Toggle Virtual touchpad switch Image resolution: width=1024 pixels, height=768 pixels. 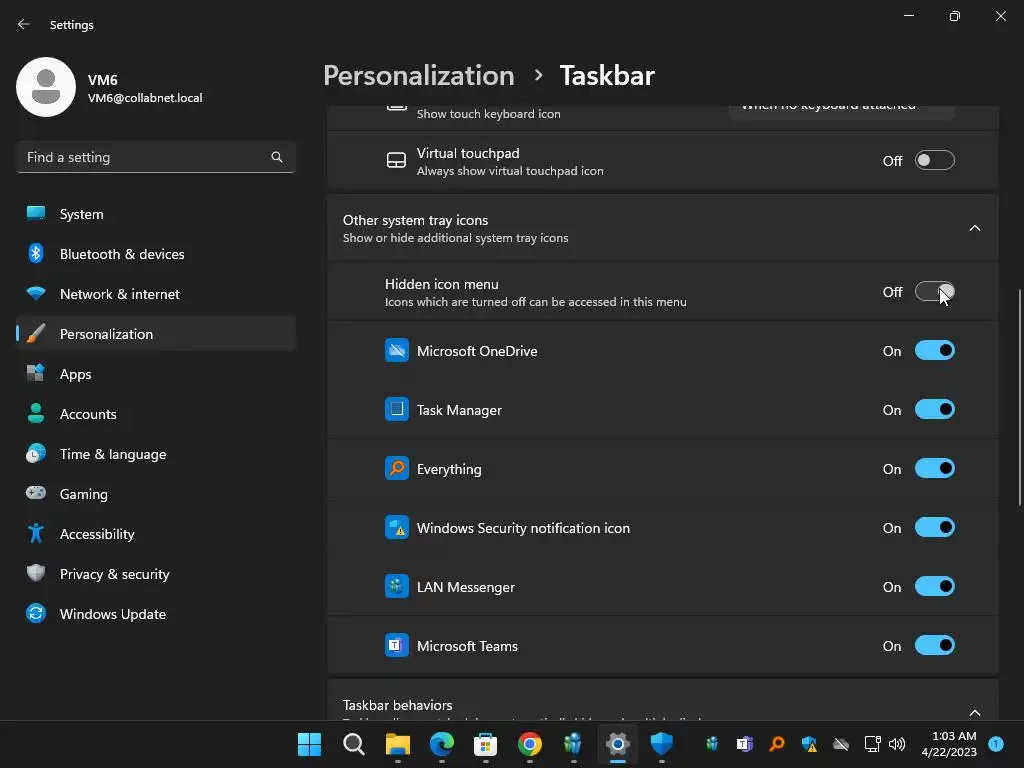pyautogui.click(x=935, y=161)
